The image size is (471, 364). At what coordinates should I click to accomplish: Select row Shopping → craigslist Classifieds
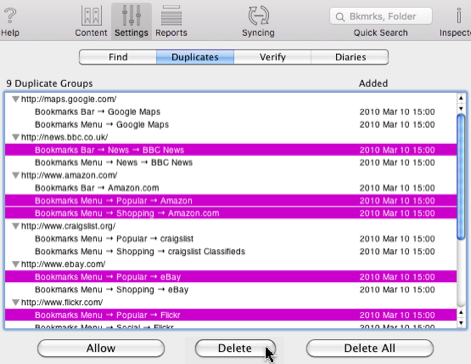pyautogui.click(x=231, y=251)
